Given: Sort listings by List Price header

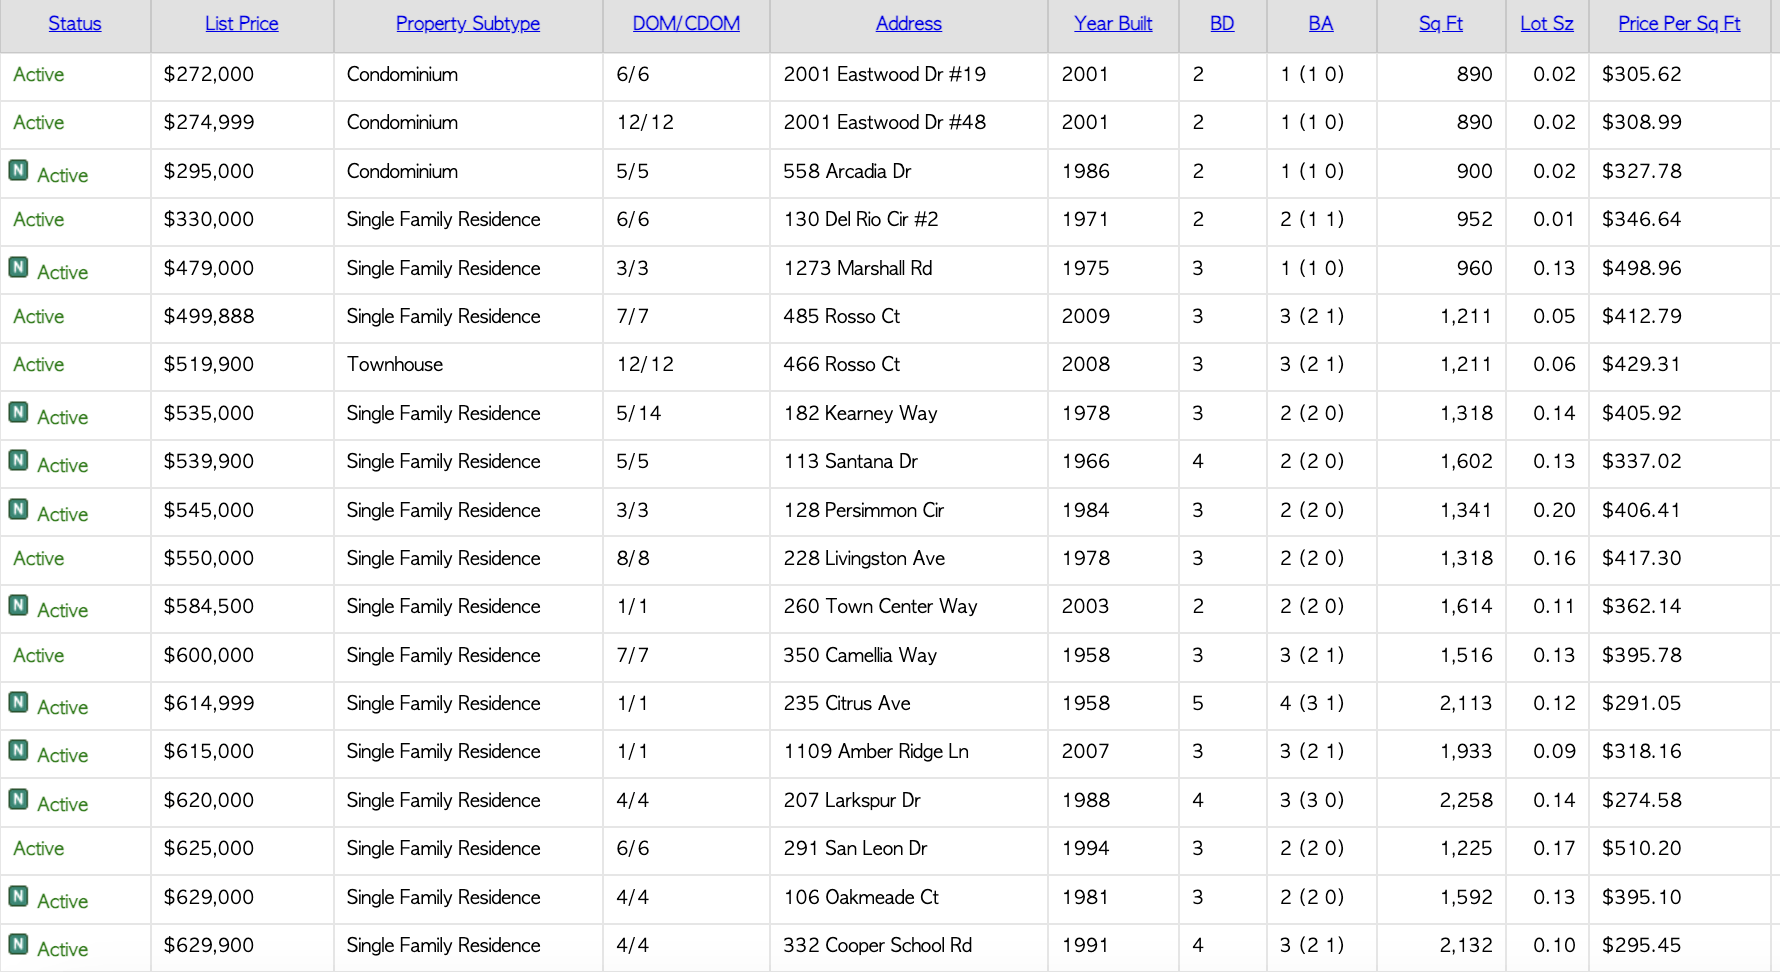Looking at the screenshot, I should pos(242,24).
